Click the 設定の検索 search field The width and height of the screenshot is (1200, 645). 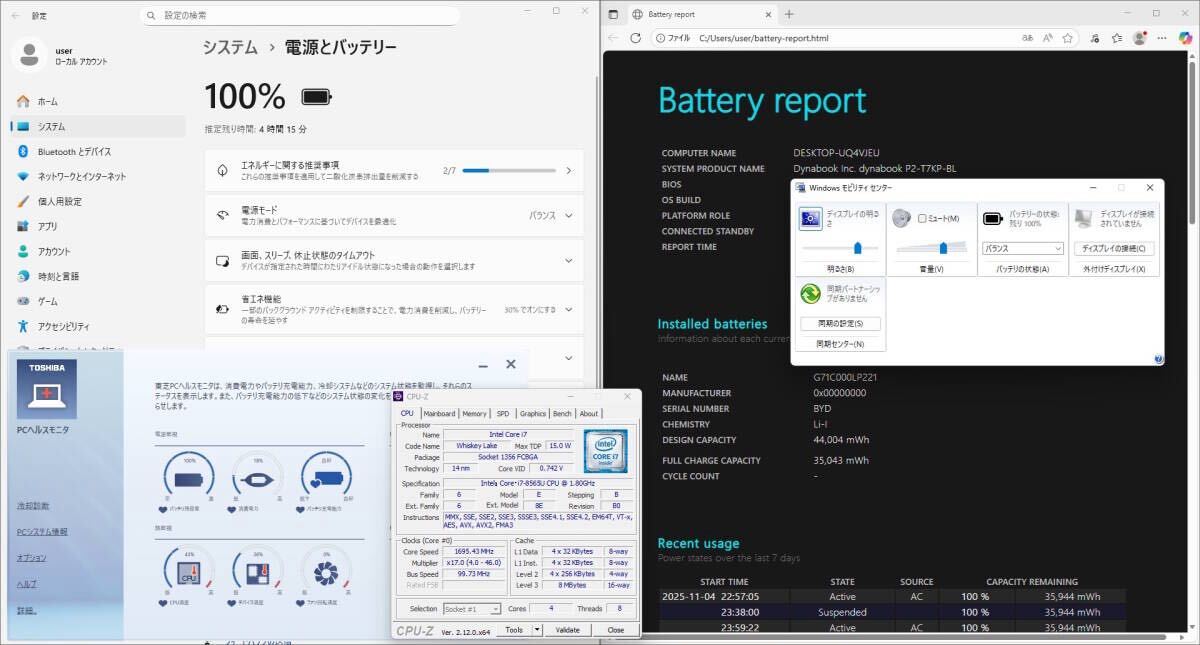point(300,16)
